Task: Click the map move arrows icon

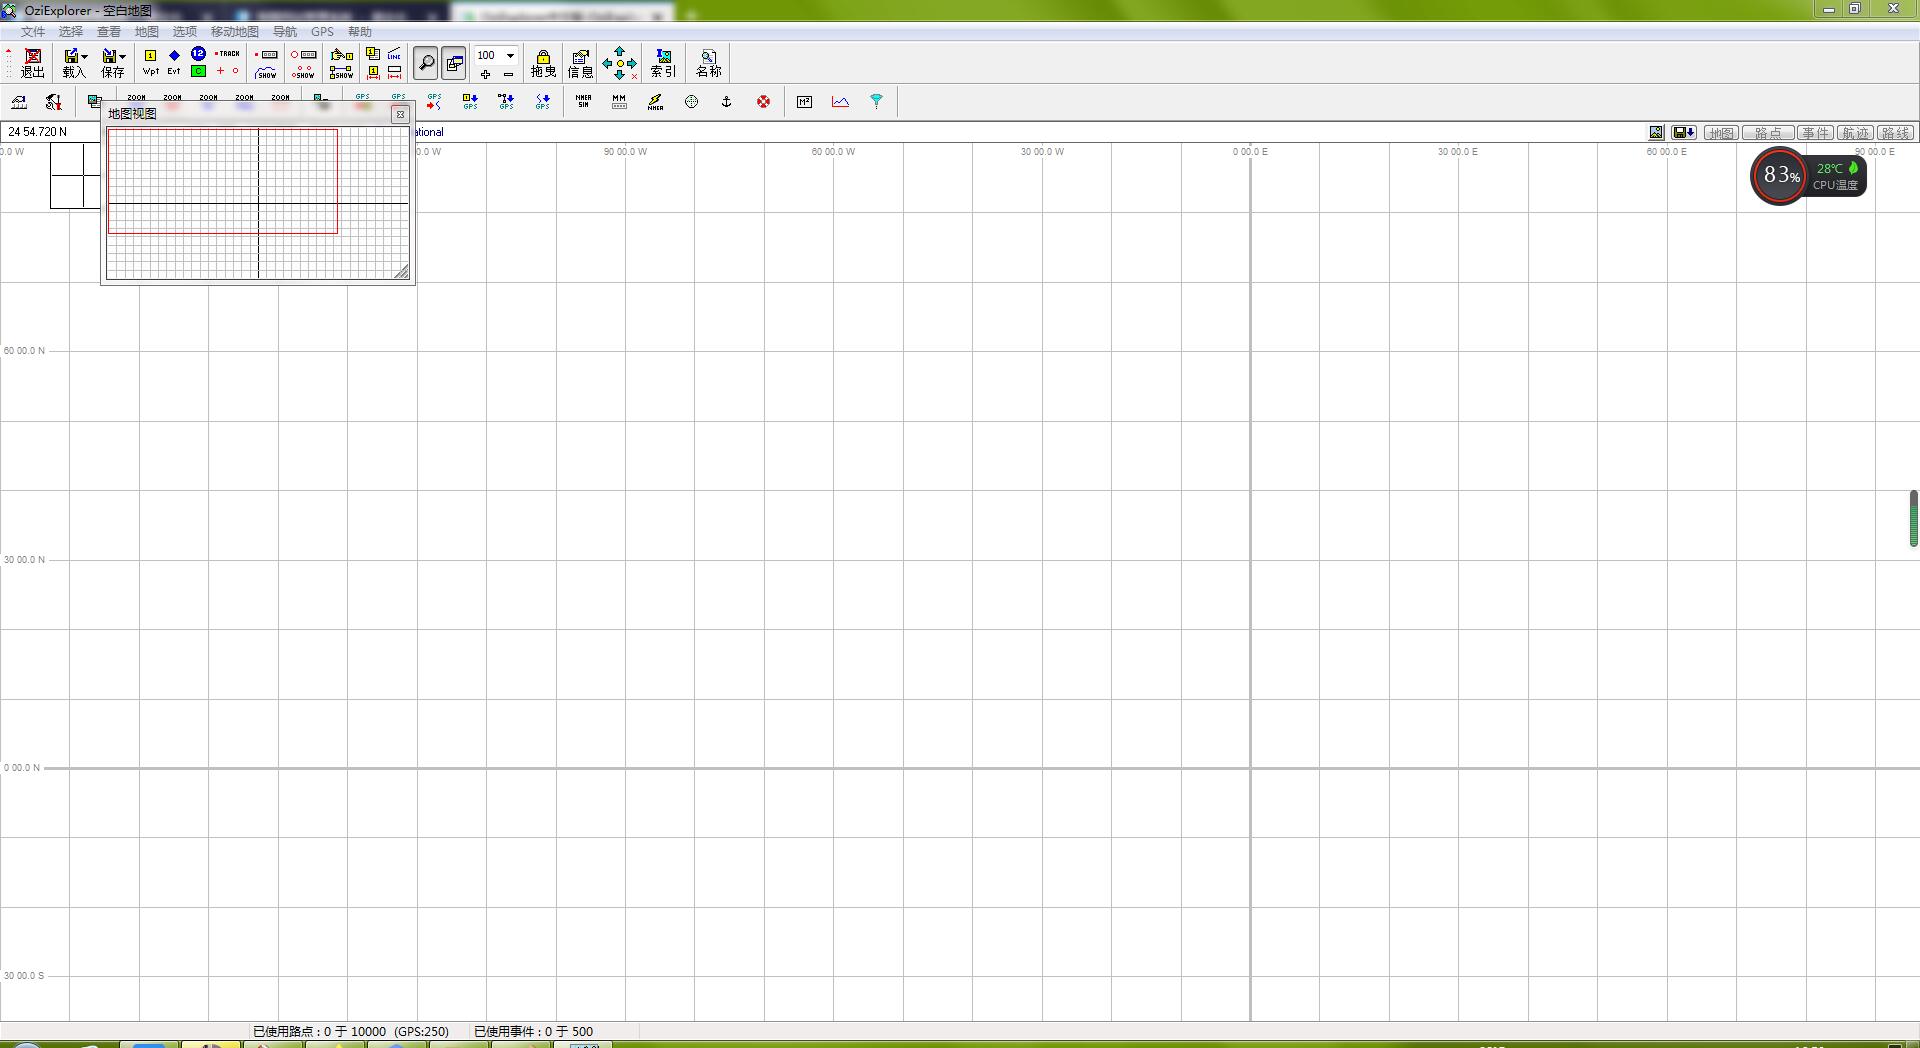Action: 620,63
